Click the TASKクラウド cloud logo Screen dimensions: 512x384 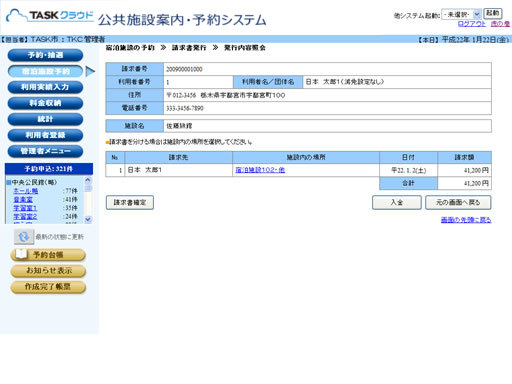coord(50,16)
